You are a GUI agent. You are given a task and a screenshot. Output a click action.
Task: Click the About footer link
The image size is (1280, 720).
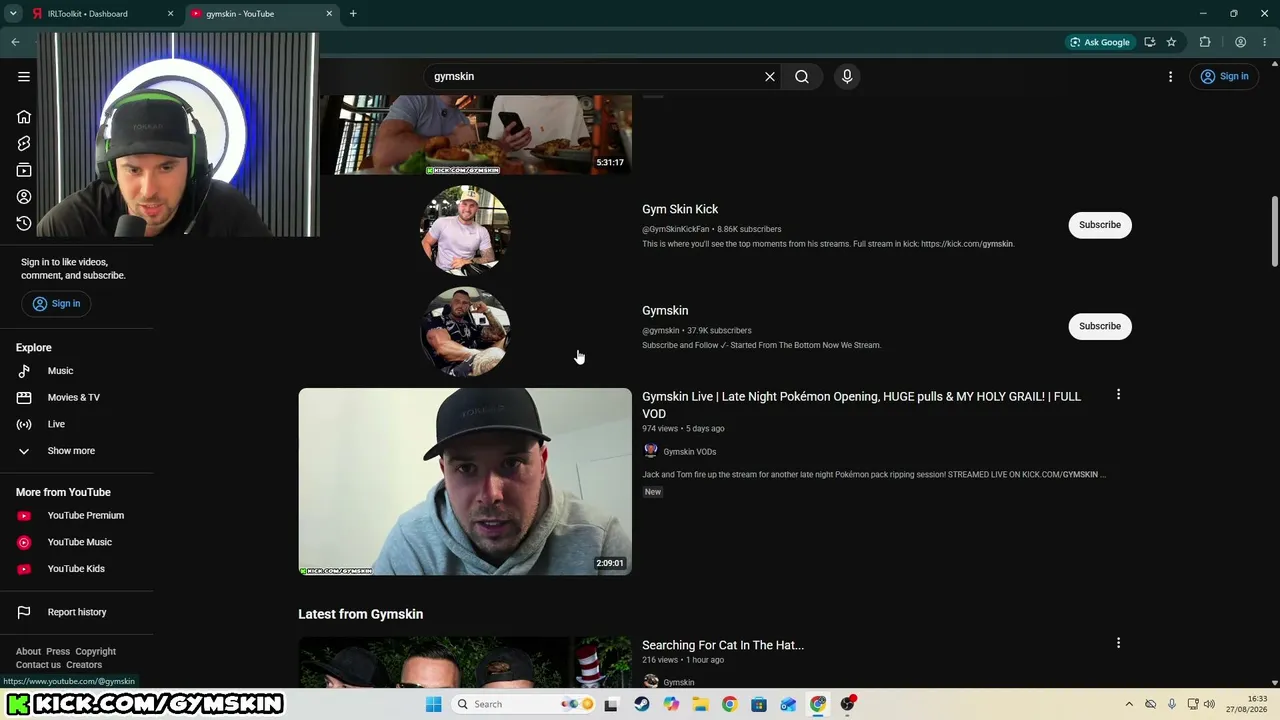[x=28, y=651]
